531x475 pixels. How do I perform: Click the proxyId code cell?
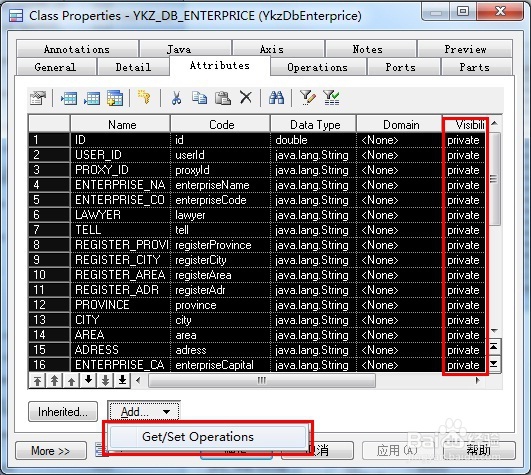(220, 170)
